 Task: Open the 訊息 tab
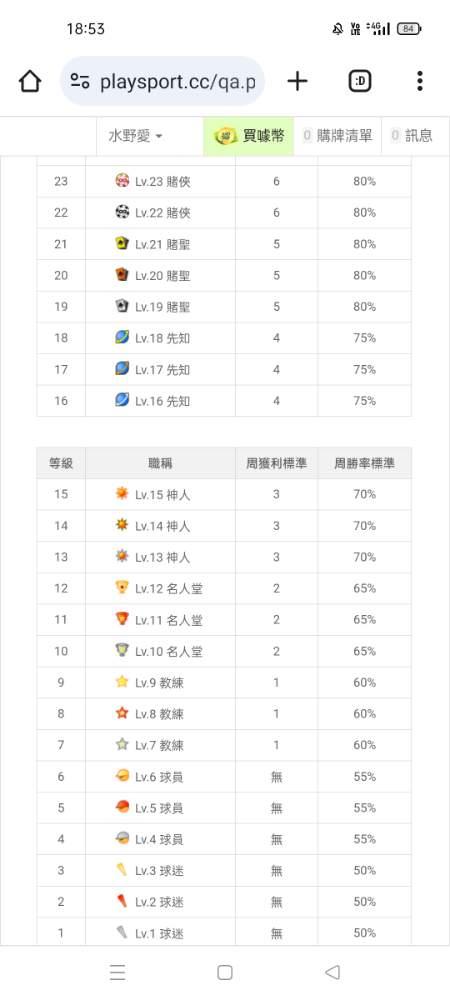tap(412, 136)
